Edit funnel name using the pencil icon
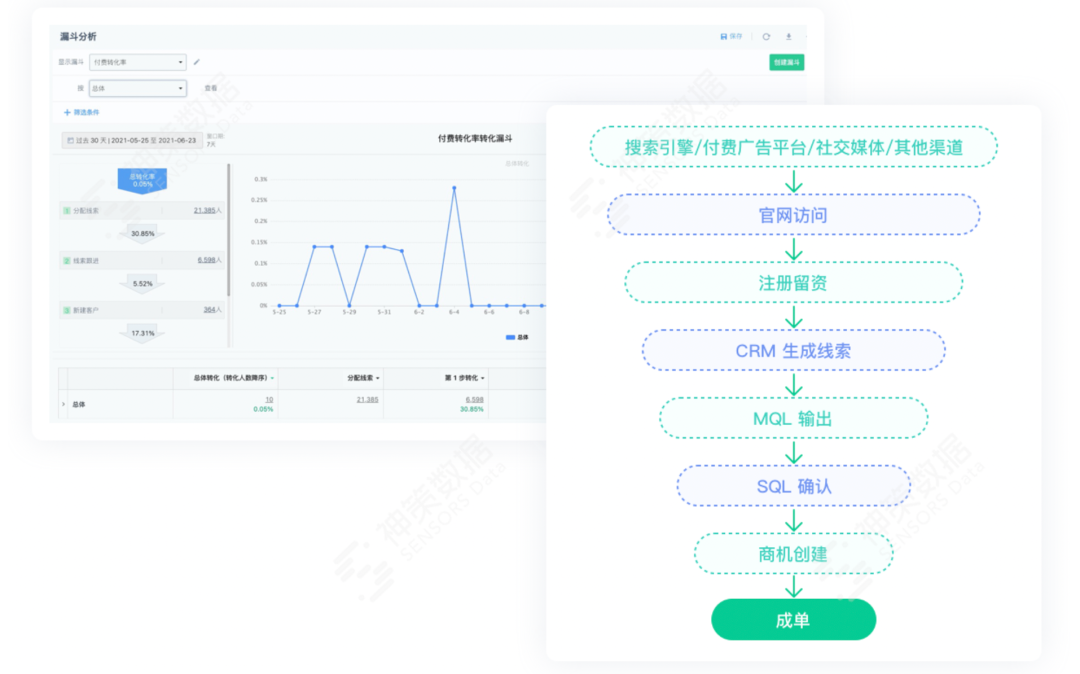The width and height of the screenshot is (1080, 674). tap(197, 62)
